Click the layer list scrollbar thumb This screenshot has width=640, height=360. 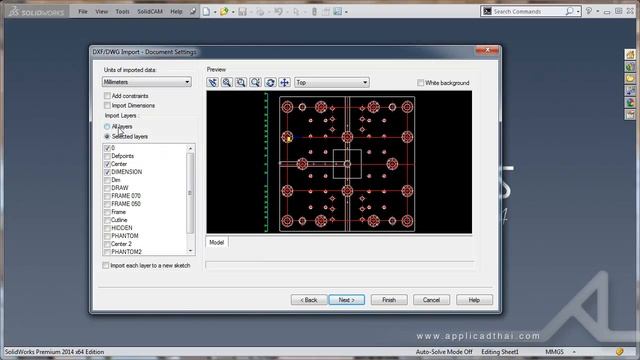[x=190, y=193]
